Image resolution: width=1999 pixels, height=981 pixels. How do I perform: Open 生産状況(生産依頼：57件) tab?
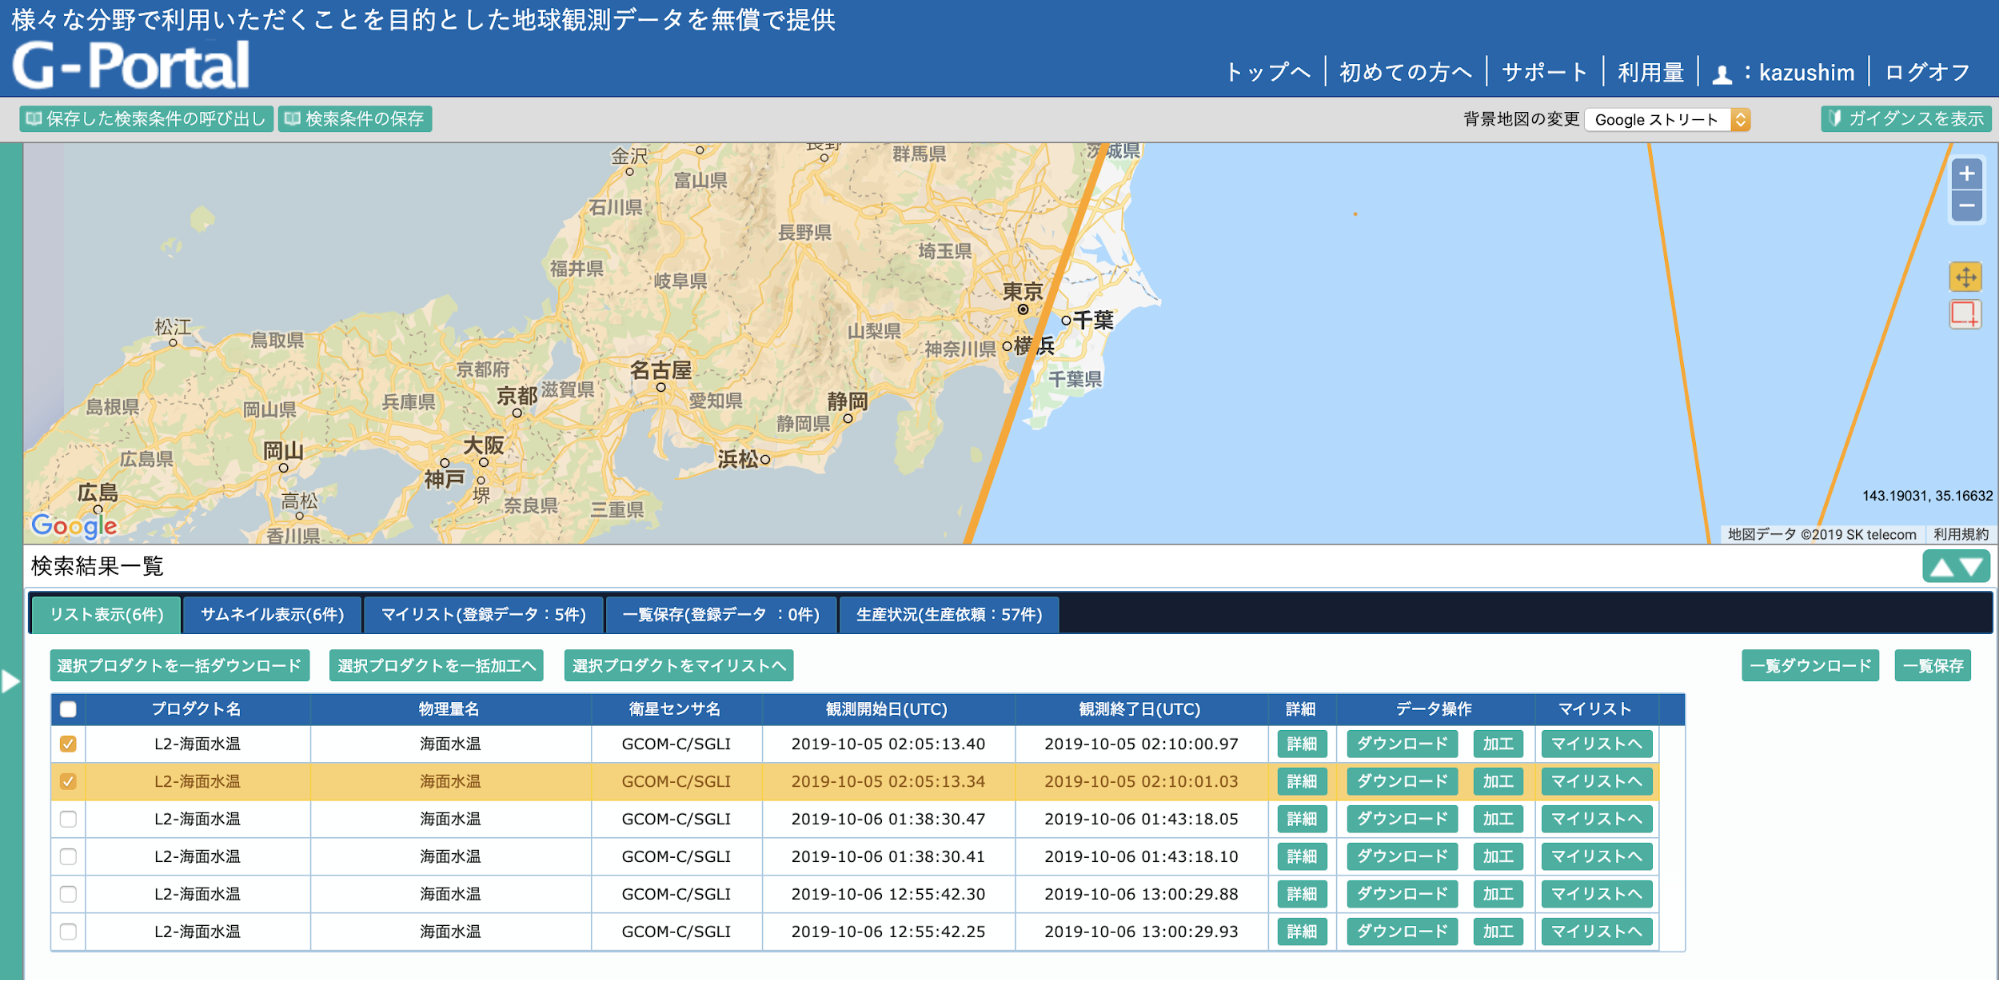[x=949, y=614]
